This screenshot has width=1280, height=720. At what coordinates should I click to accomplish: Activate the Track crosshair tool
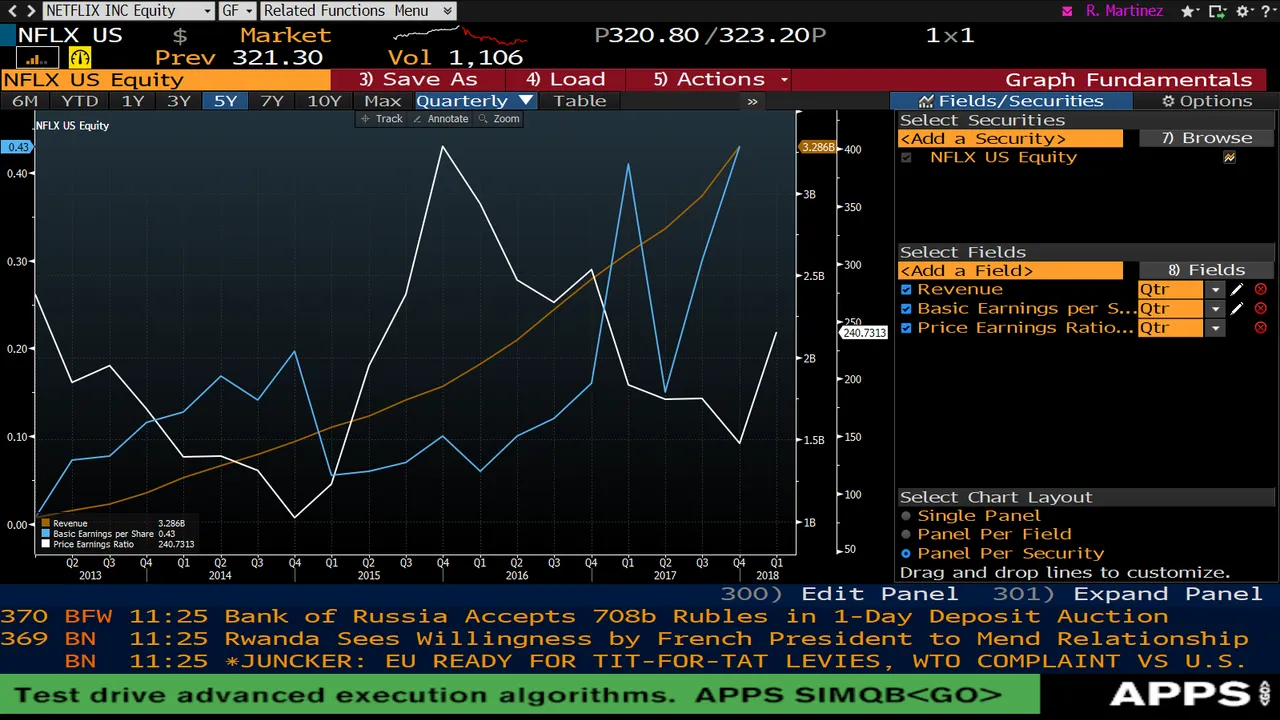pos(381,119)
